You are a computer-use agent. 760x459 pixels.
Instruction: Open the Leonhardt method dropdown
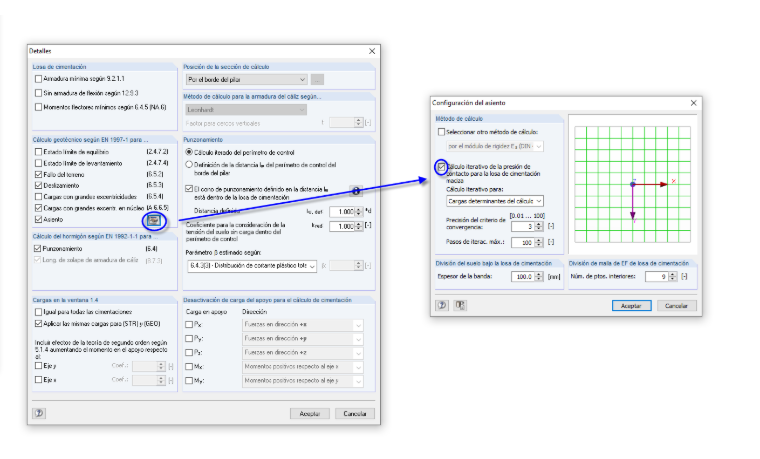tap(246, 110)
